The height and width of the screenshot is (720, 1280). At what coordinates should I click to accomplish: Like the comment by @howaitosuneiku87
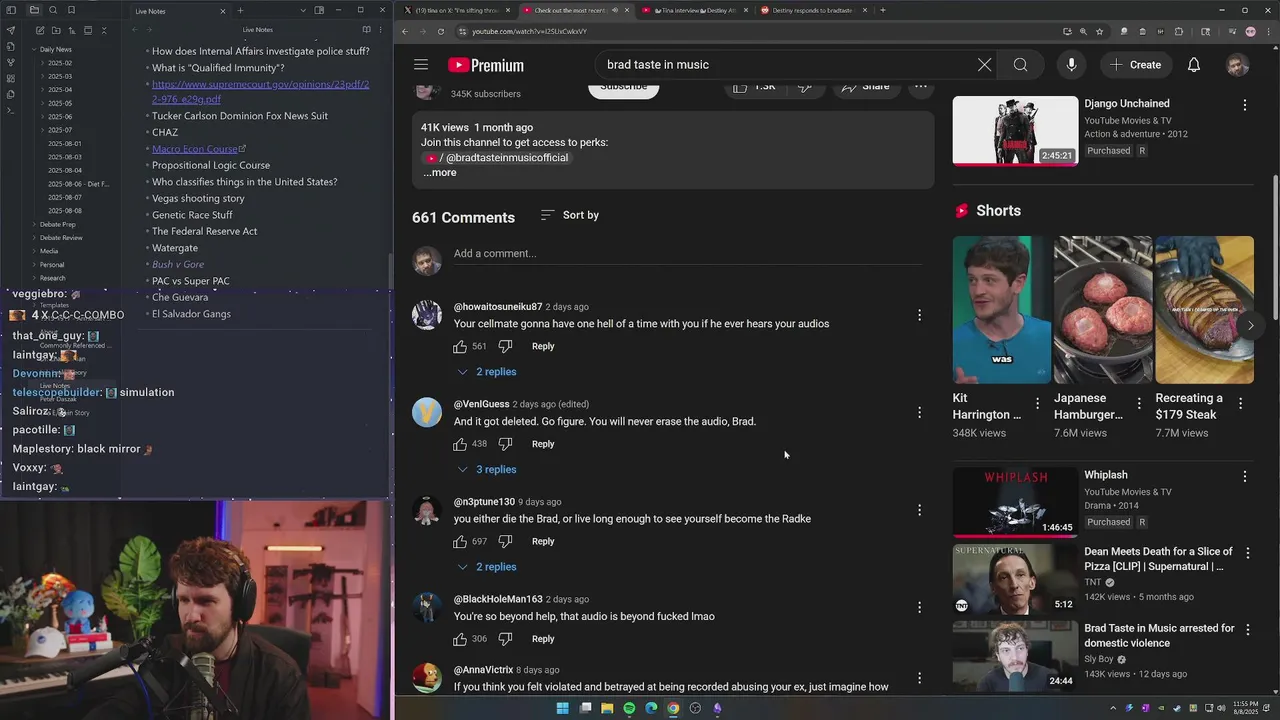pos(460,346)
